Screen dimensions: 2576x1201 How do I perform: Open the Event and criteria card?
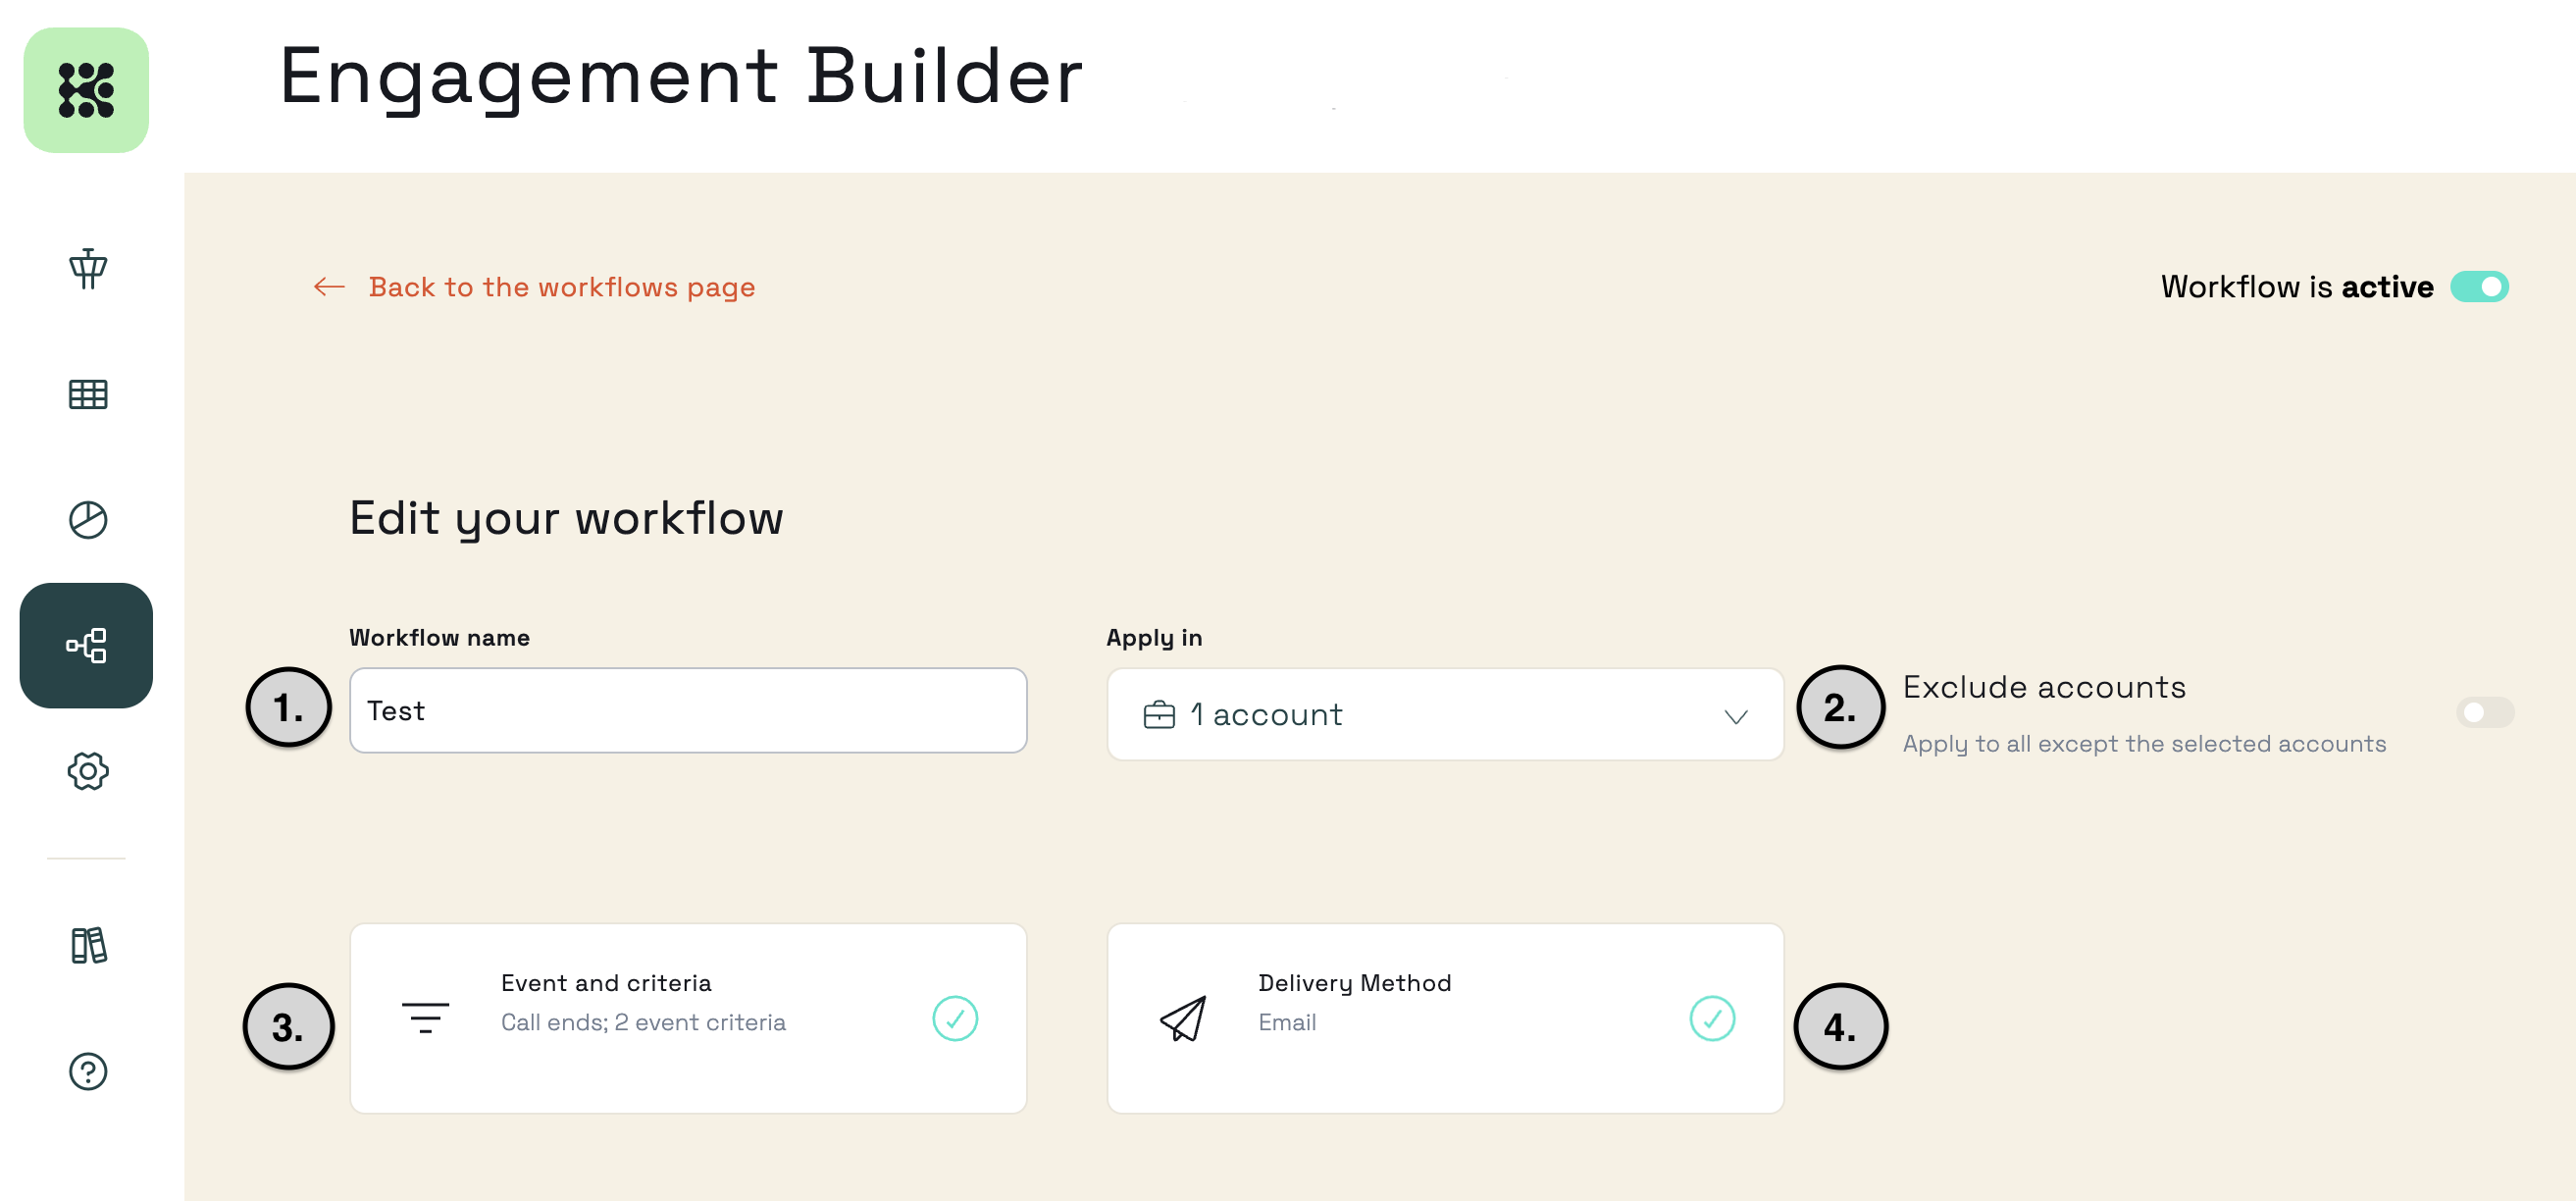coord(688,1018)
